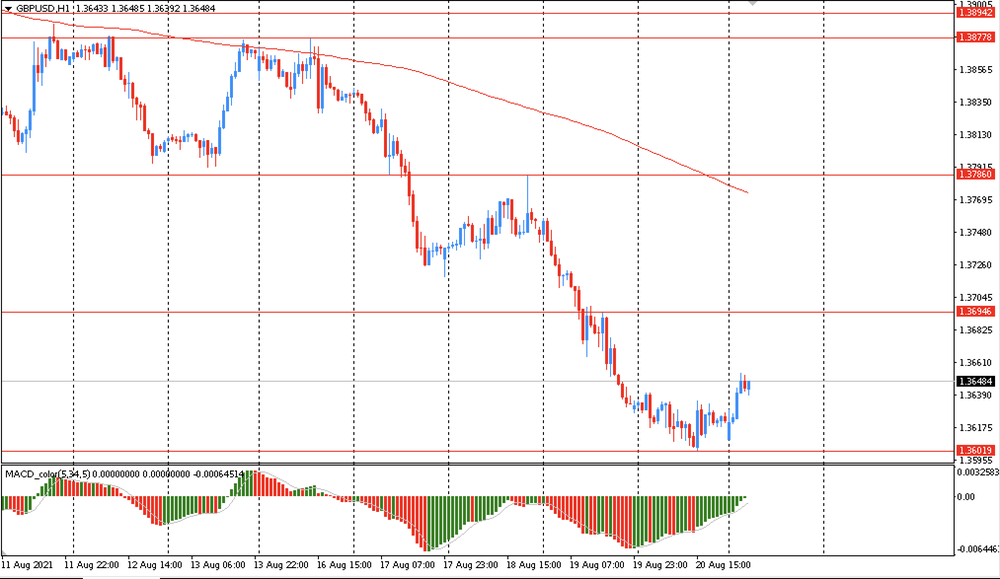Click the GBPUSD,H1 chart title text
This screenshot has height=579, width=1000.
(x=43, y=9)
